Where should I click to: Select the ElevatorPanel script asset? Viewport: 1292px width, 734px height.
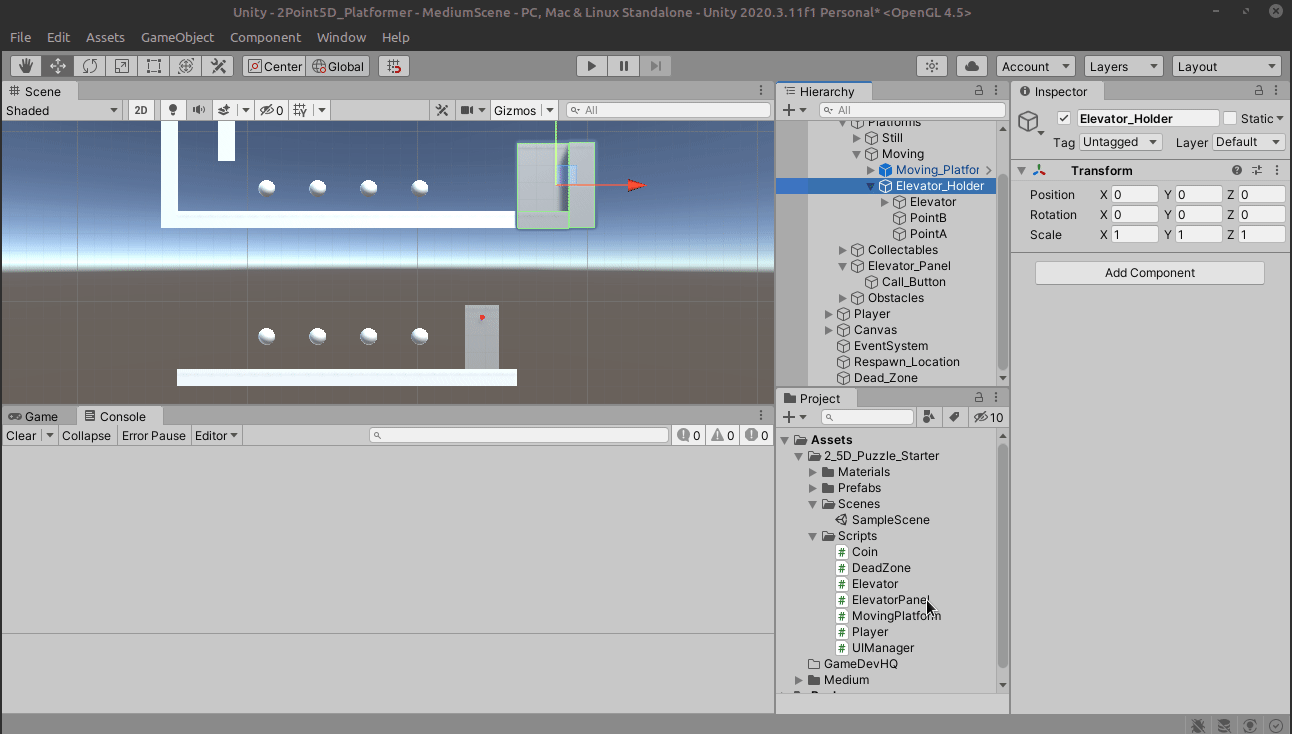coord(889,600)
